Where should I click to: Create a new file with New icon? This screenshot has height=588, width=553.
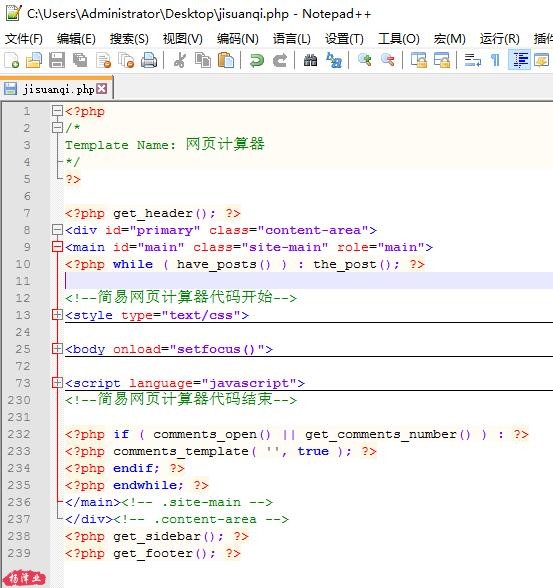point(11,60)
